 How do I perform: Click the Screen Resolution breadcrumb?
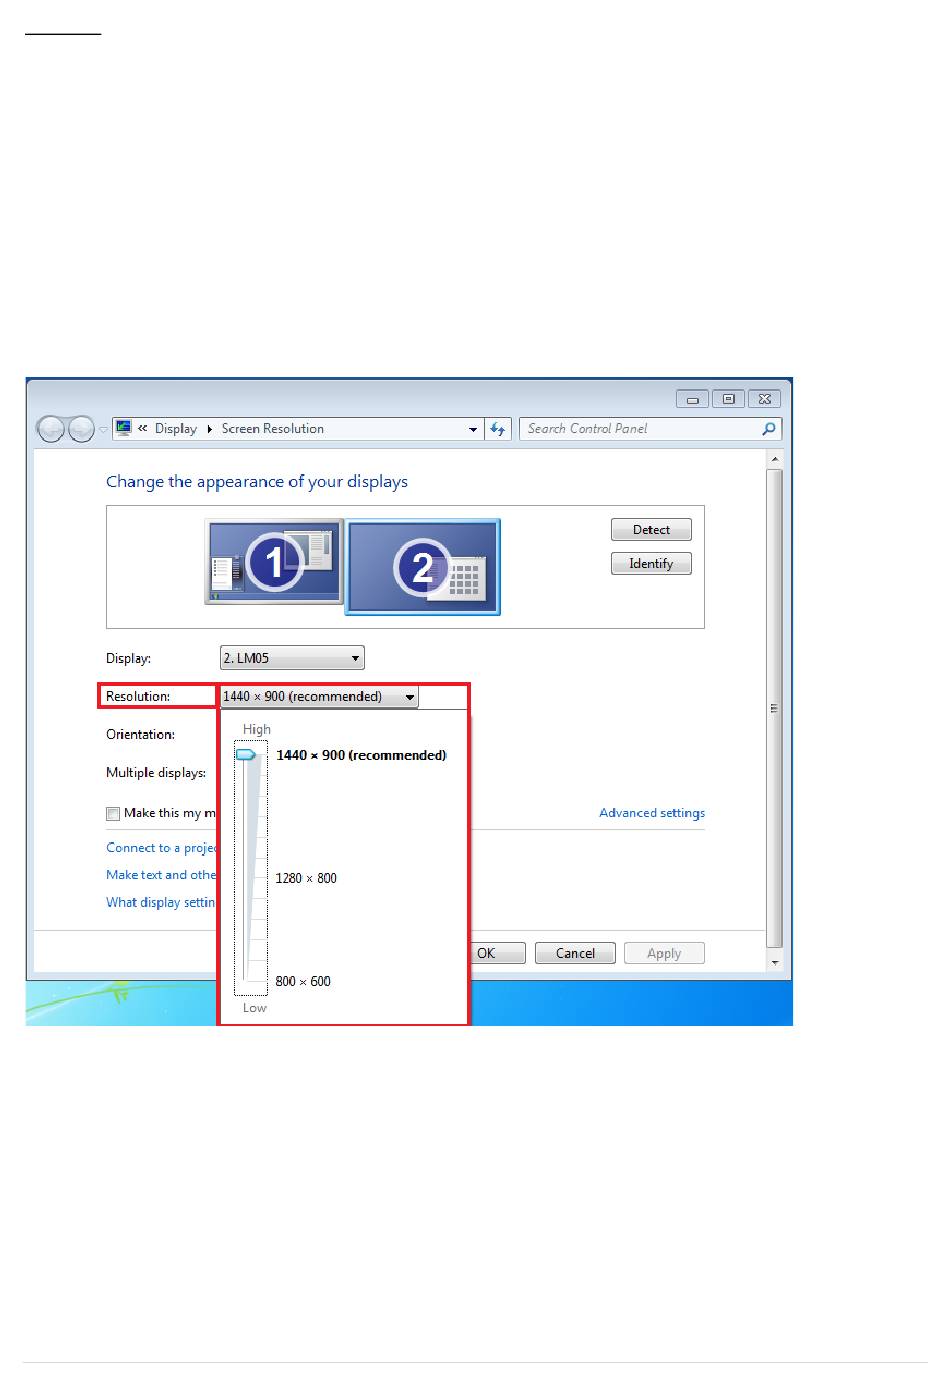pos(273,429)
